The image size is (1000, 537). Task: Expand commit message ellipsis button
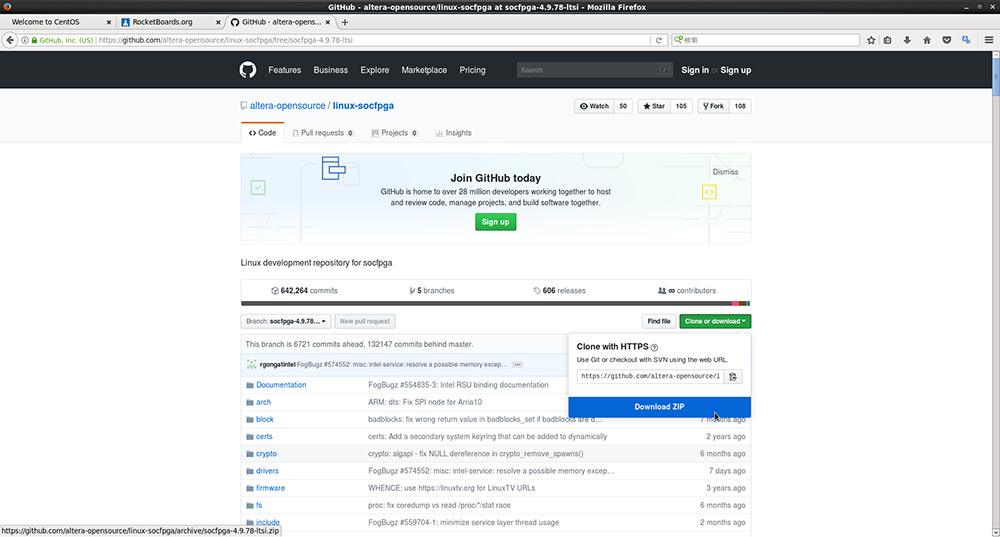click(x=517, y=365)
